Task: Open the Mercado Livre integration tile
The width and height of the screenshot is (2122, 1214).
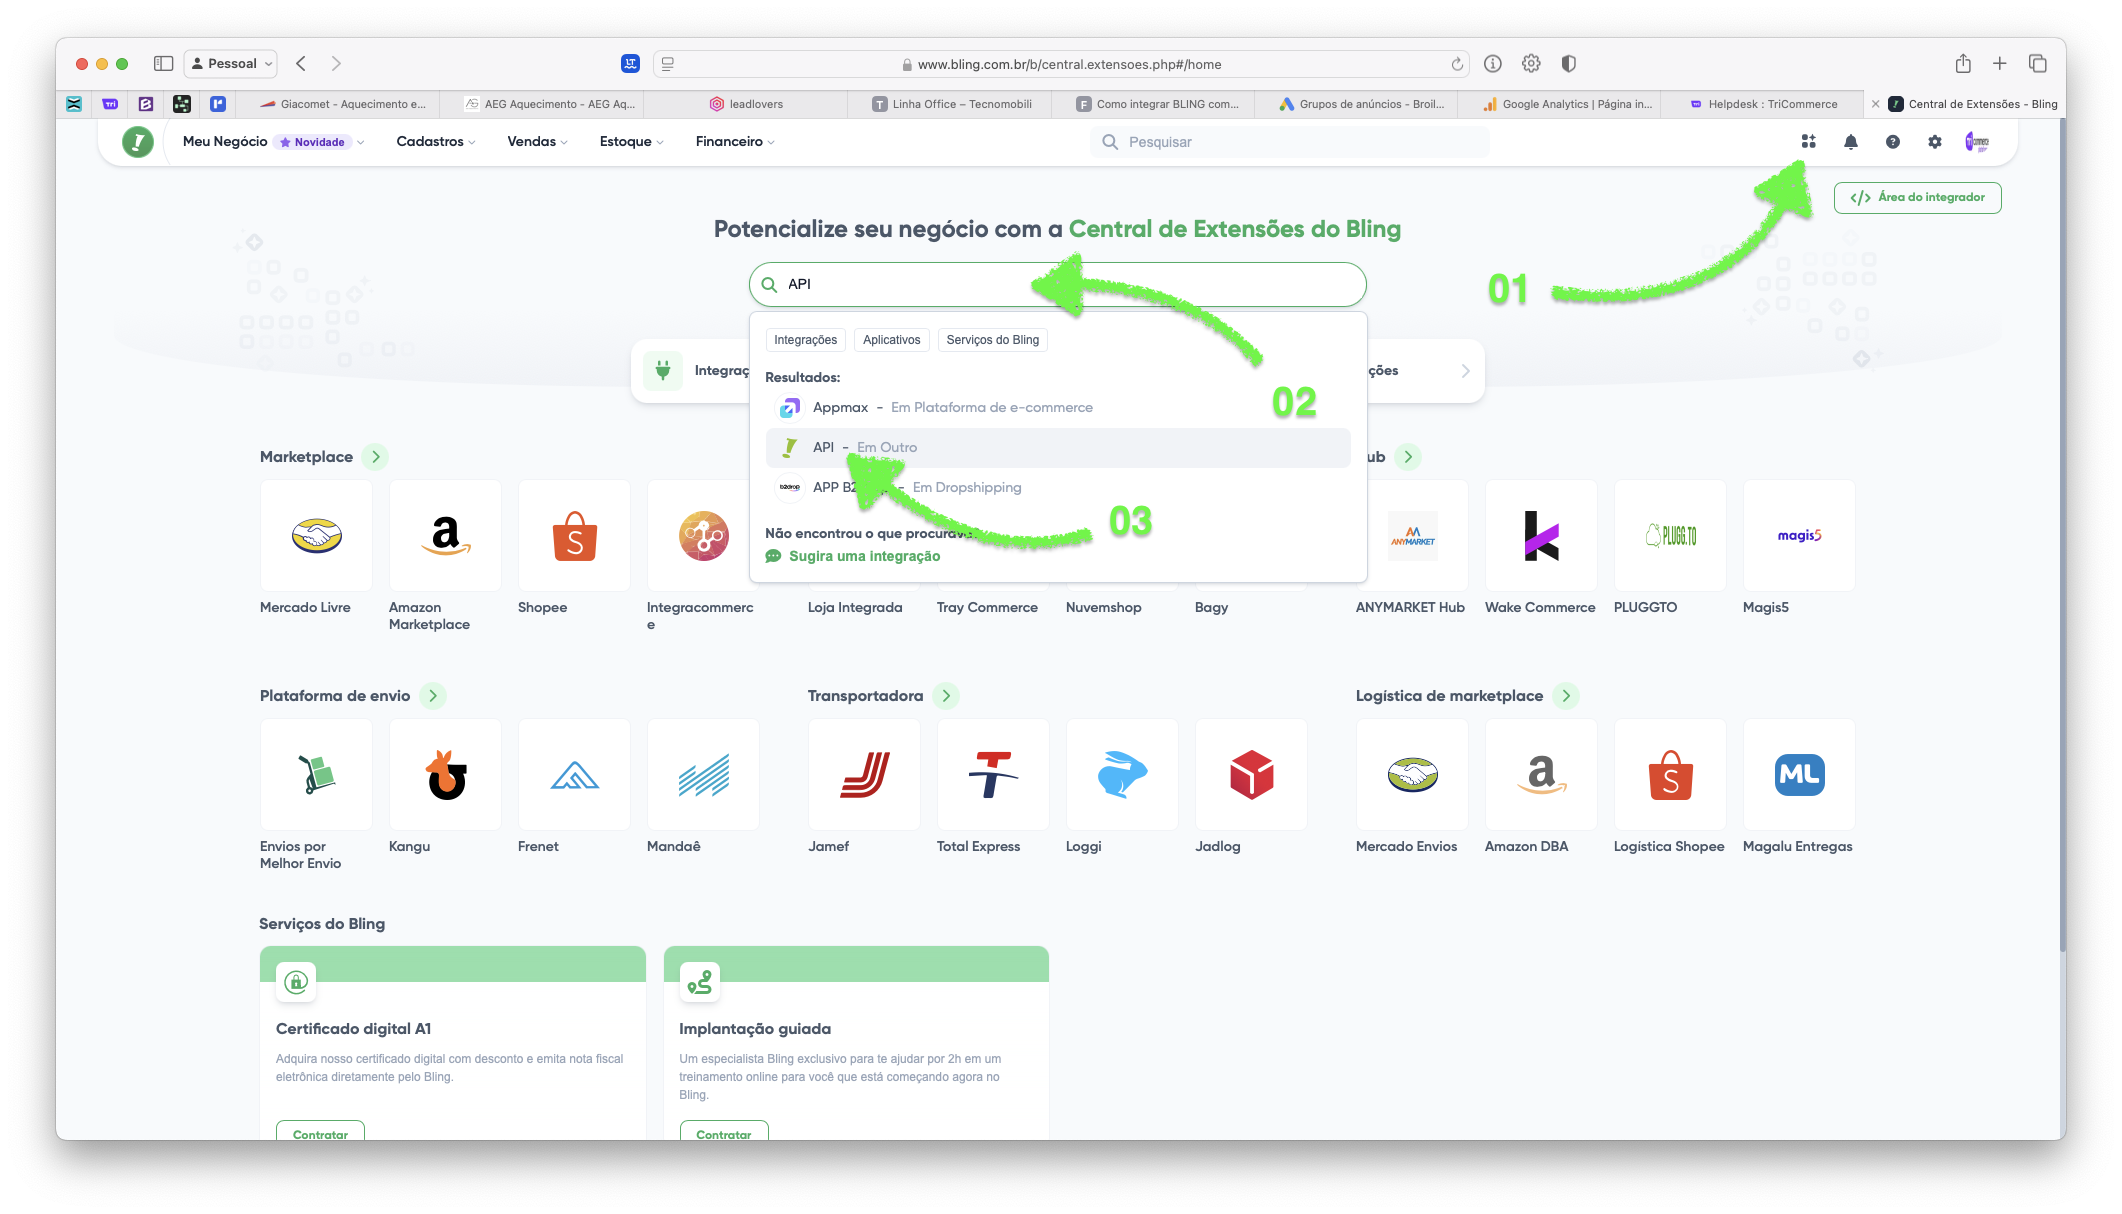Action: 316,536
